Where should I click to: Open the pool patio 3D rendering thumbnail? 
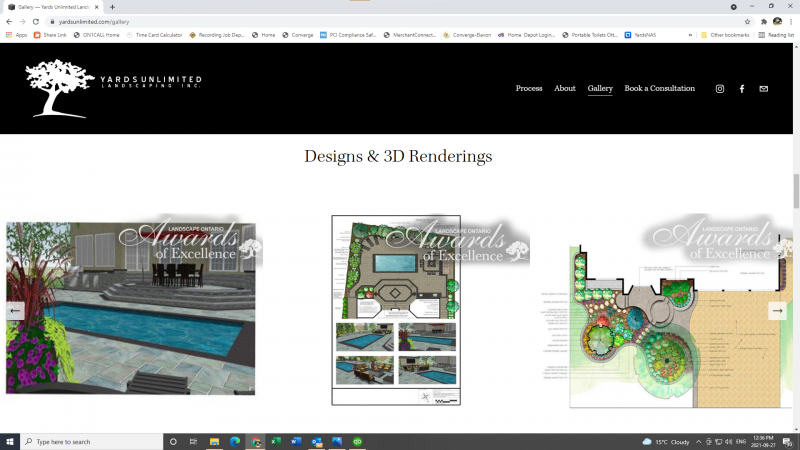130,310
